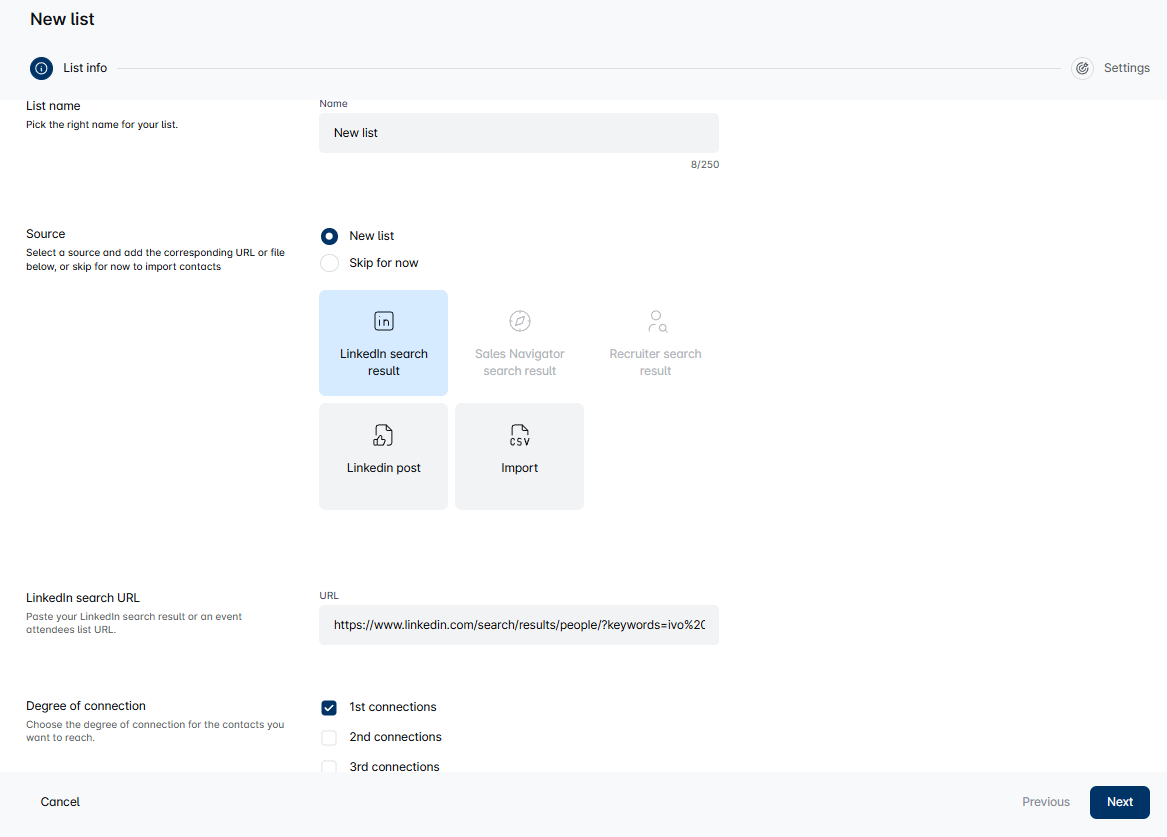Click the Settings step target icon
This screenshot has width=1167, height=837.
(1082, 68)
